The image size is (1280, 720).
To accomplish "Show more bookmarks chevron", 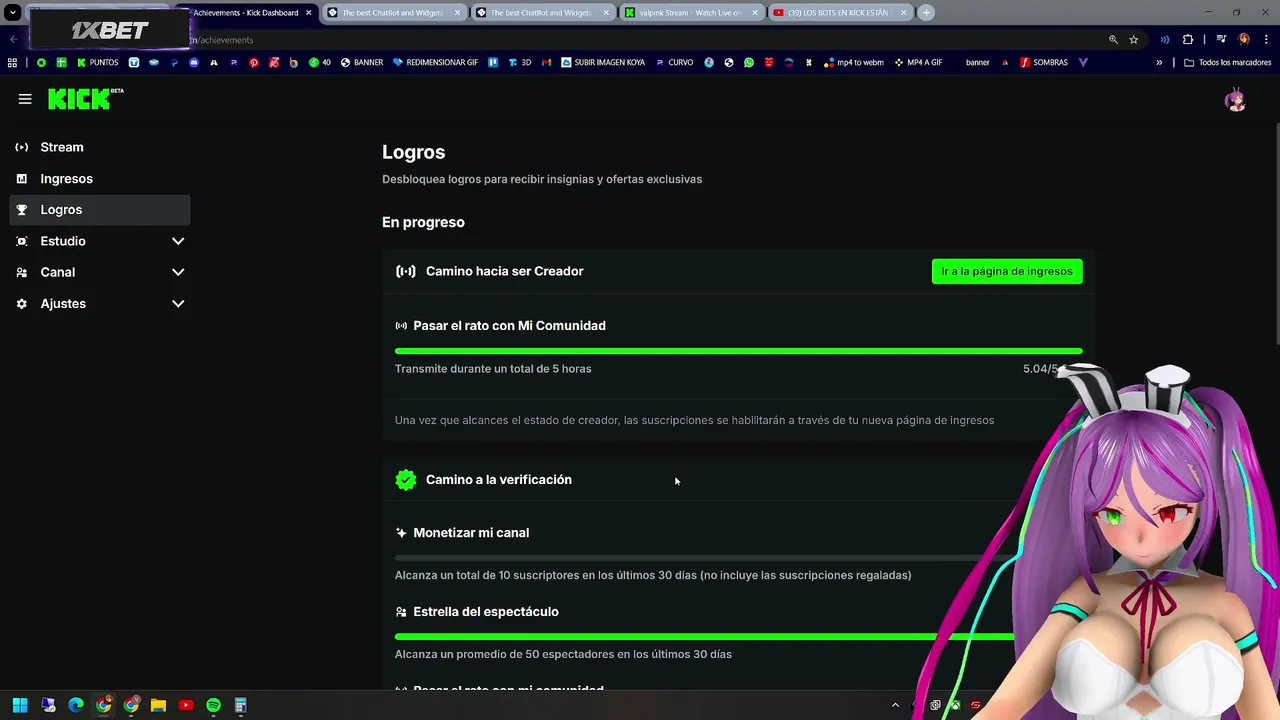I will point(1159,62).
